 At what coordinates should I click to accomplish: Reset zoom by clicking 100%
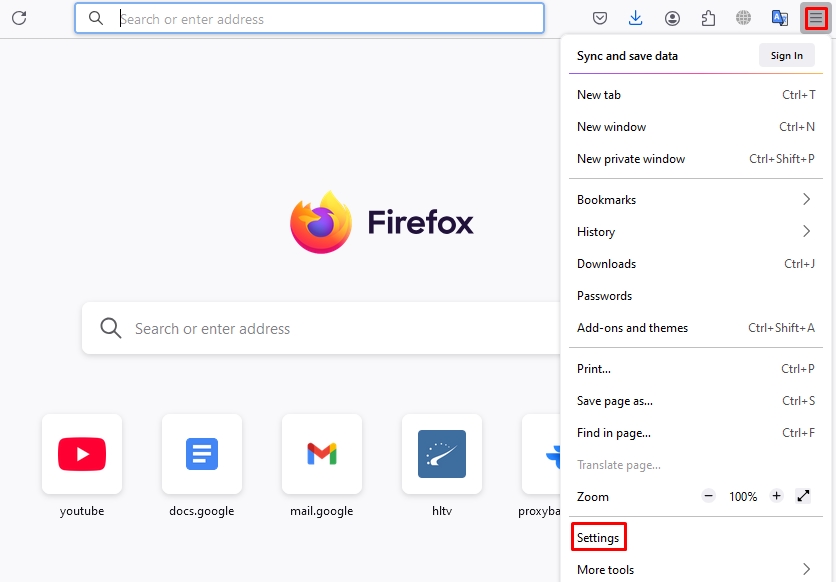(743, 497)
